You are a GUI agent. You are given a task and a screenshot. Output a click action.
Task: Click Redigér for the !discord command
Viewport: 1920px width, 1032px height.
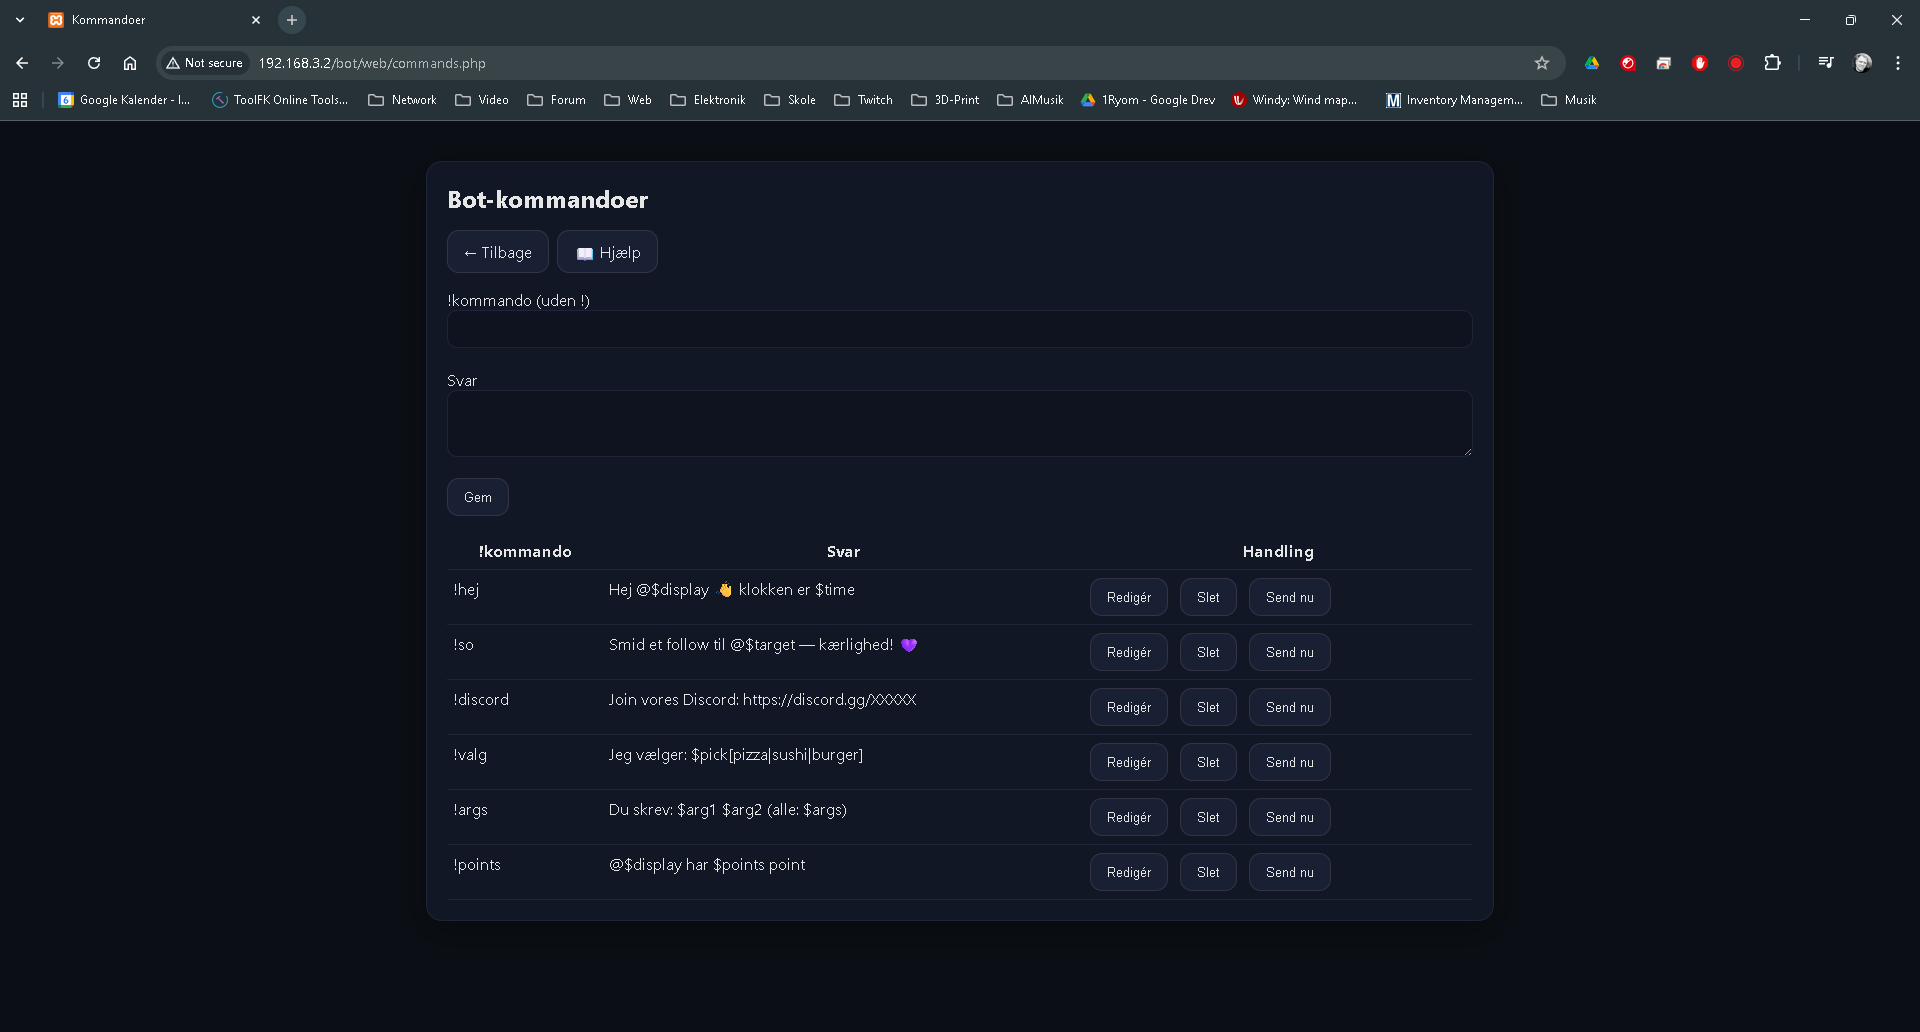pyautogui.click(x=1128, y=707)
